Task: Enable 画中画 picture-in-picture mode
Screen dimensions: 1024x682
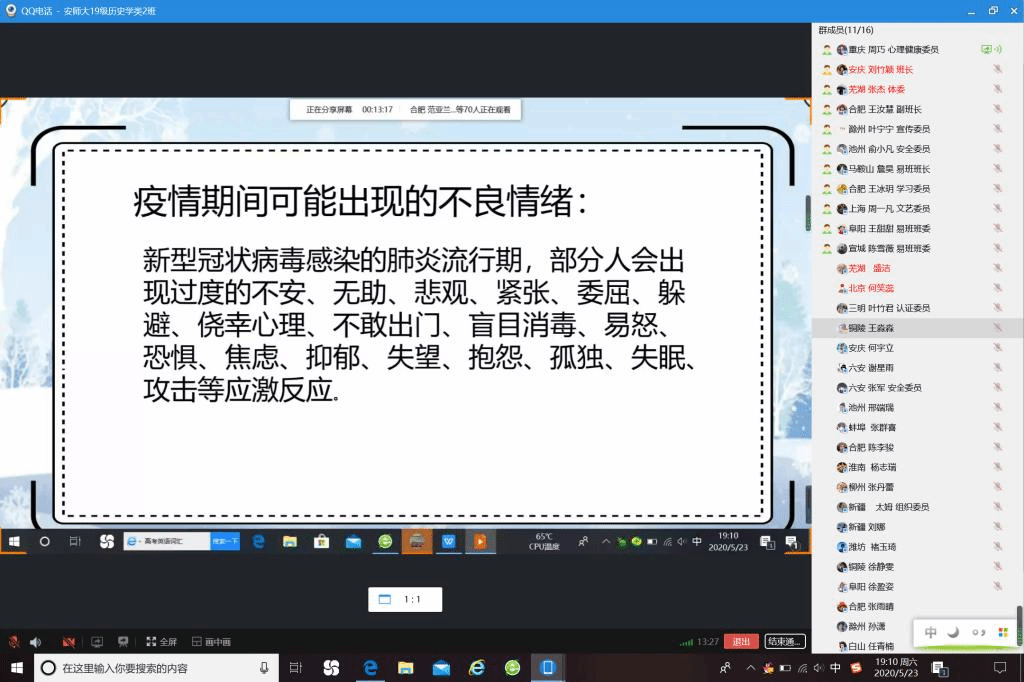Action: coord(211,642)
